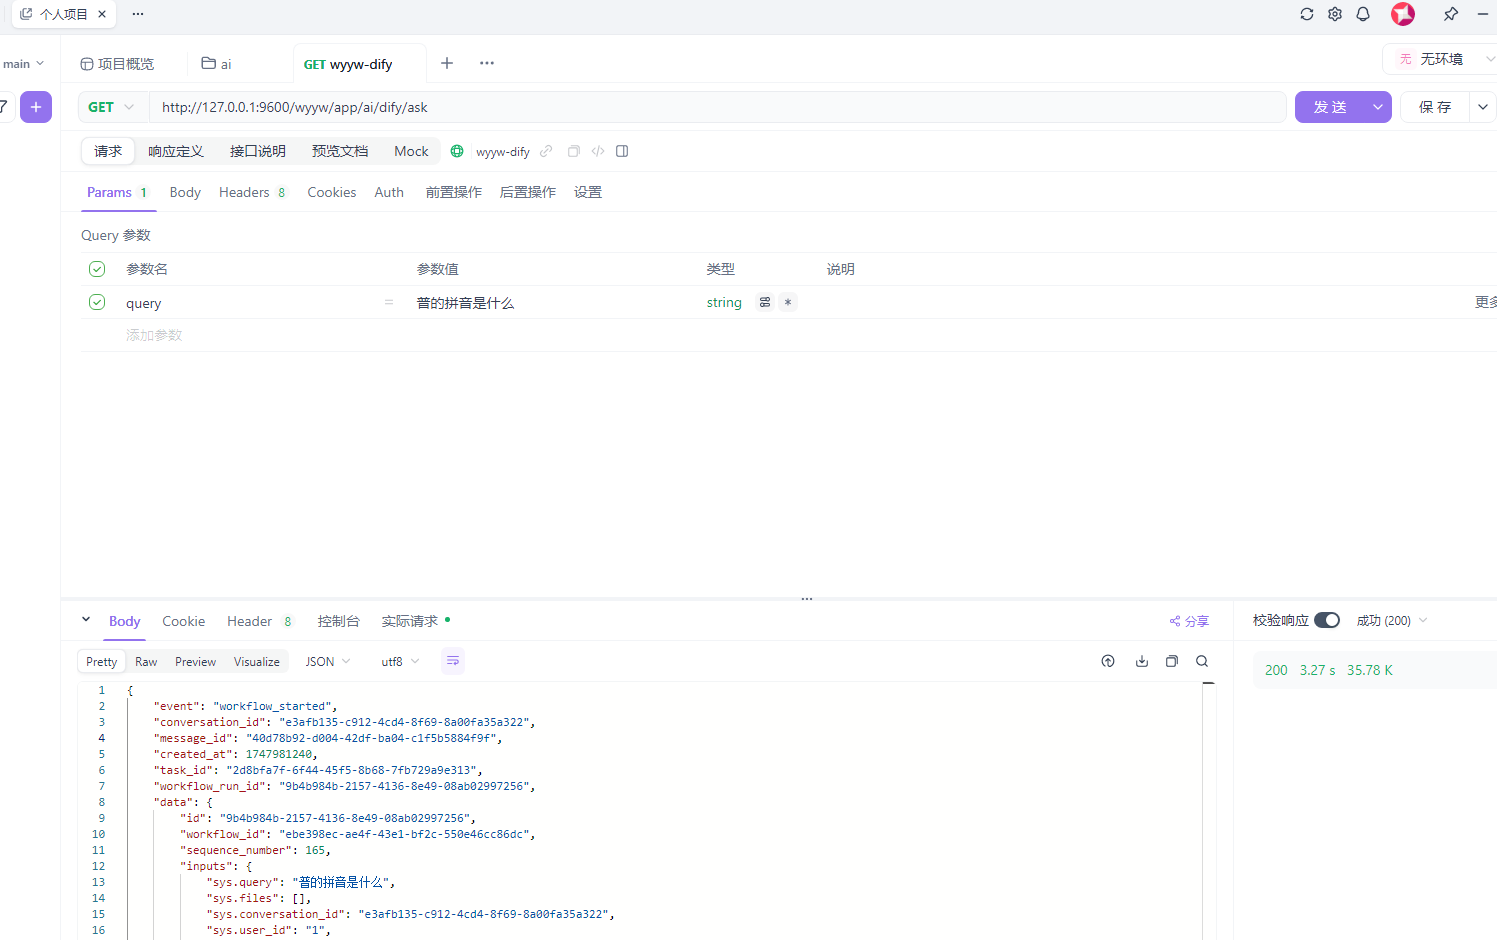Screen dimensions: 1497x940
Task: Click the pin window icon
Action: 1451,14
